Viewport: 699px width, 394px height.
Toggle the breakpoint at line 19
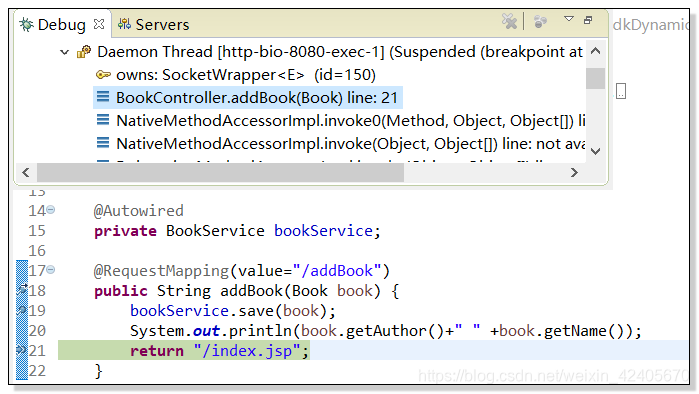(x=21, y=310)
